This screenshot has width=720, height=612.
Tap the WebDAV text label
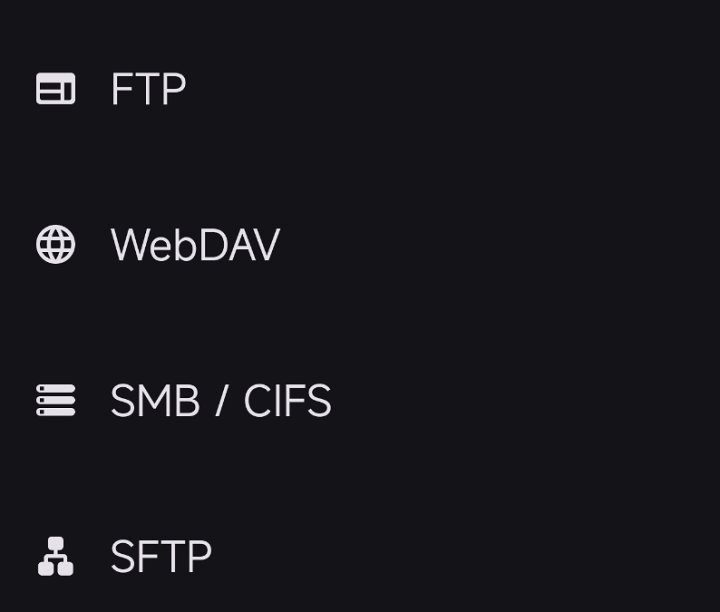[x=195, y=245]
